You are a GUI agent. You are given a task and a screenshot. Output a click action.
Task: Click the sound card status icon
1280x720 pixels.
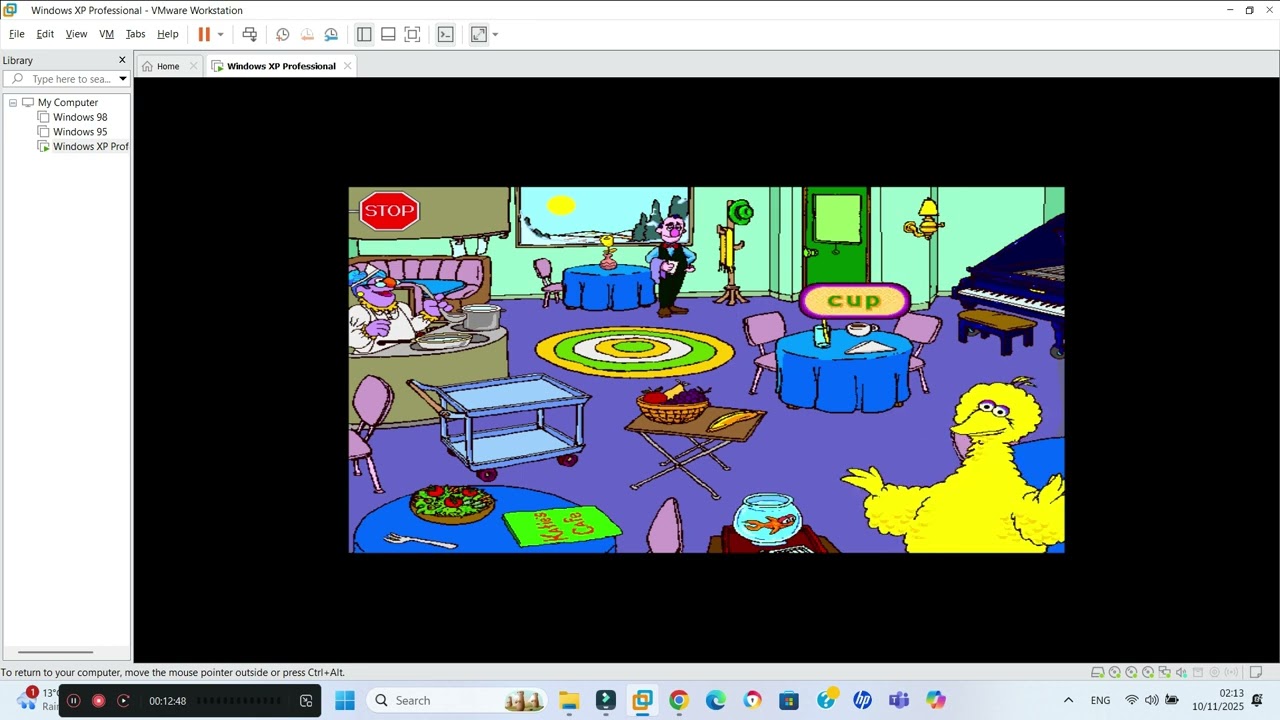1181,672
